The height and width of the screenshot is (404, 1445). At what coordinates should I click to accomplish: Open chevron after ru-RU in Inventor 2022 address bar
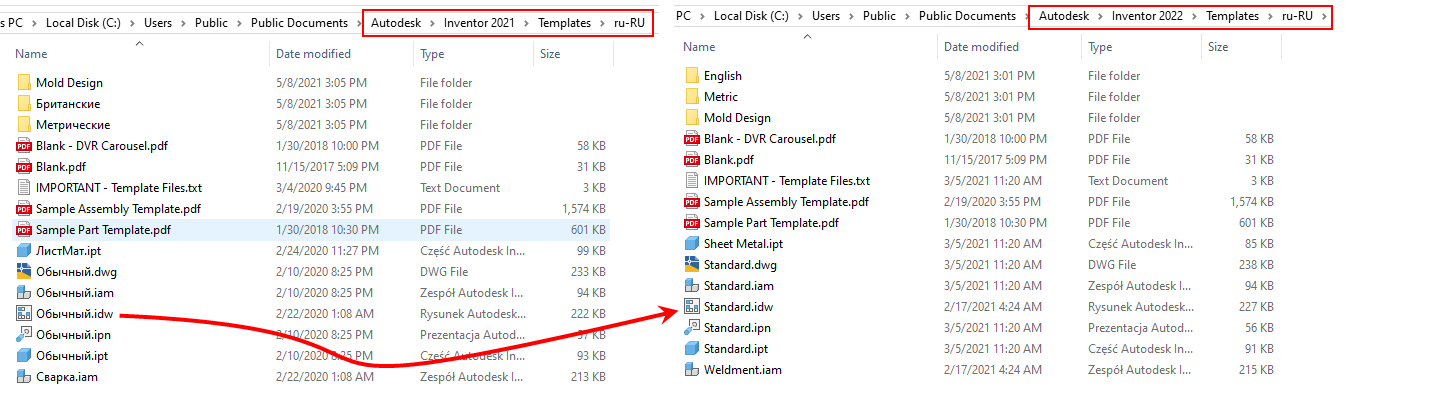tap(1323, 17)
